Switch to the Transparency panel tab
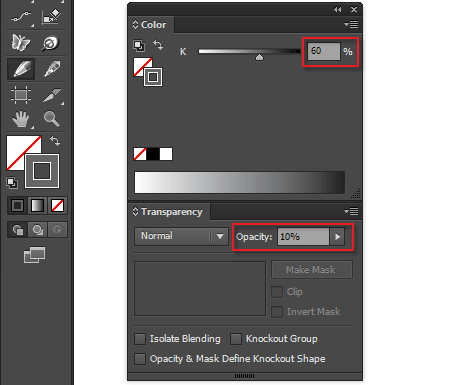 coord(172,212)
